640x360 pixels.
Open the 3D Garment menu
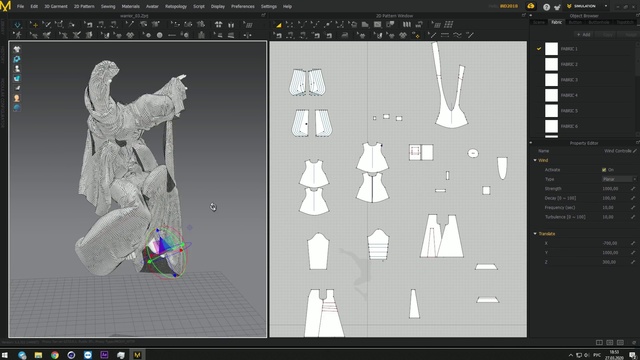coord(56,7)
